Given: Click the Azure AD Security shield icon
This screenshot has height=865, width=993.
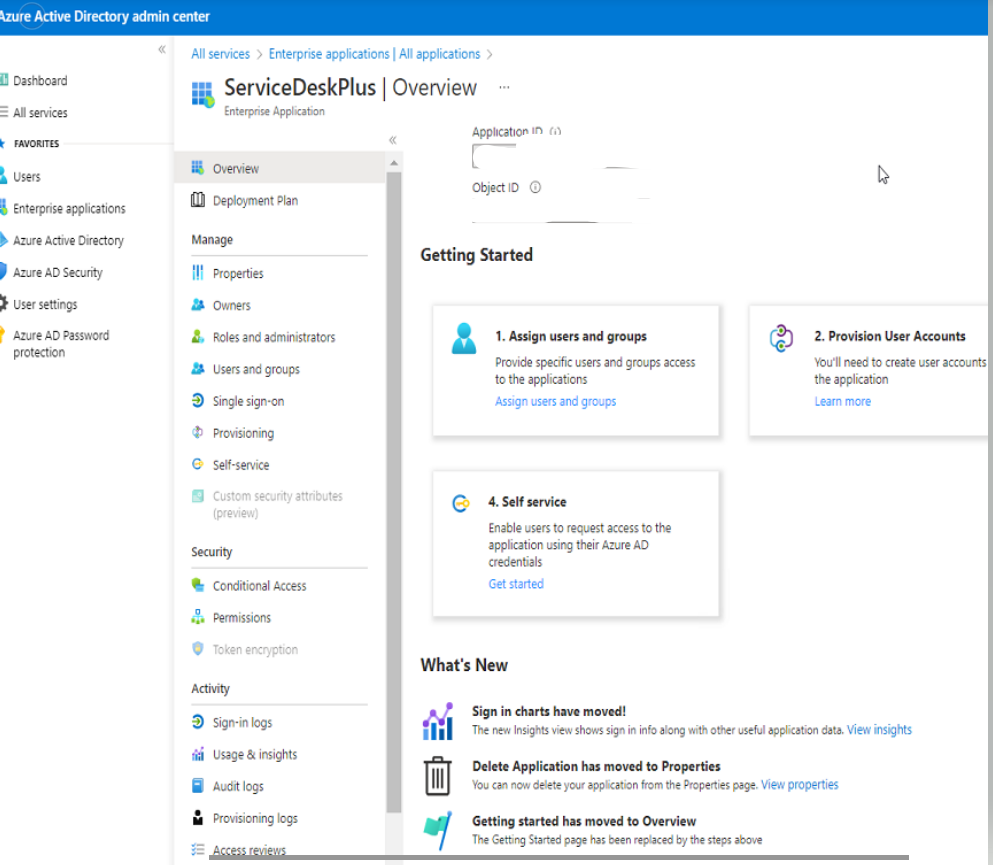Looking at the screenshot, I should tap(3, 272).
